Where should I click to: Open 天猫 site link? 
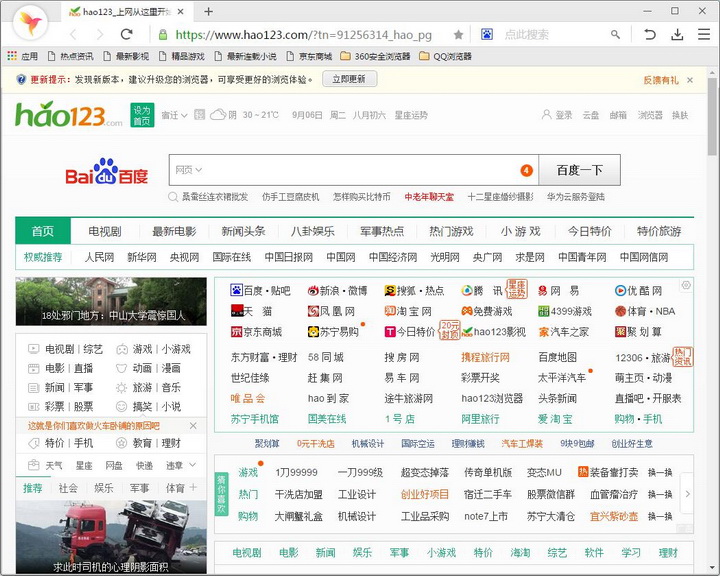251,311
